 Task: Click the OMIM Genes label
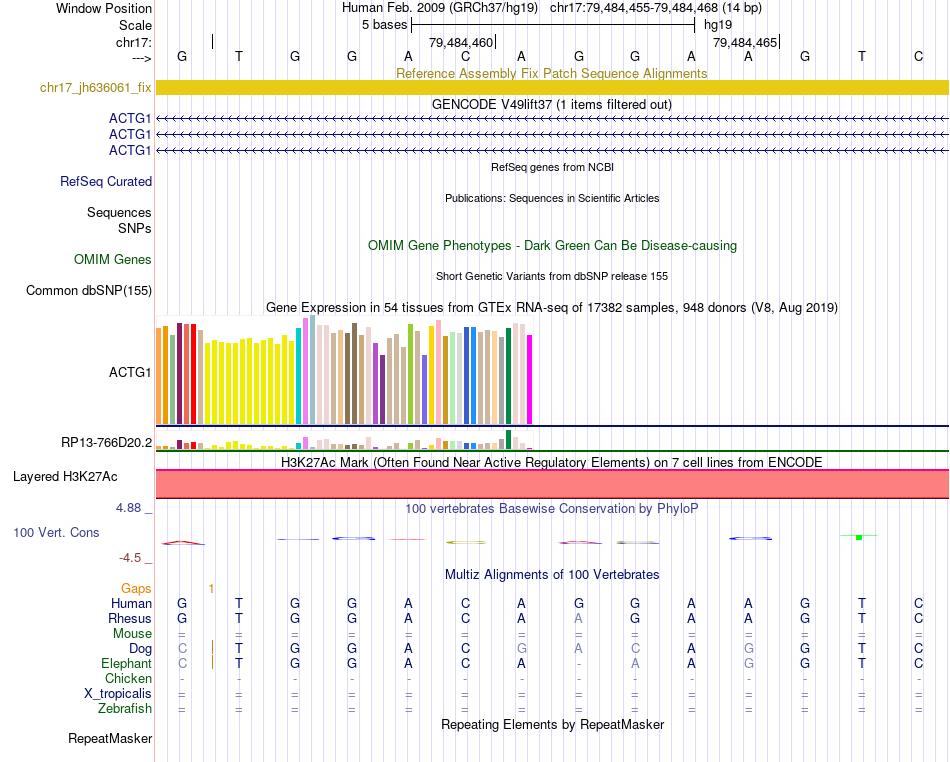(113, 259)
